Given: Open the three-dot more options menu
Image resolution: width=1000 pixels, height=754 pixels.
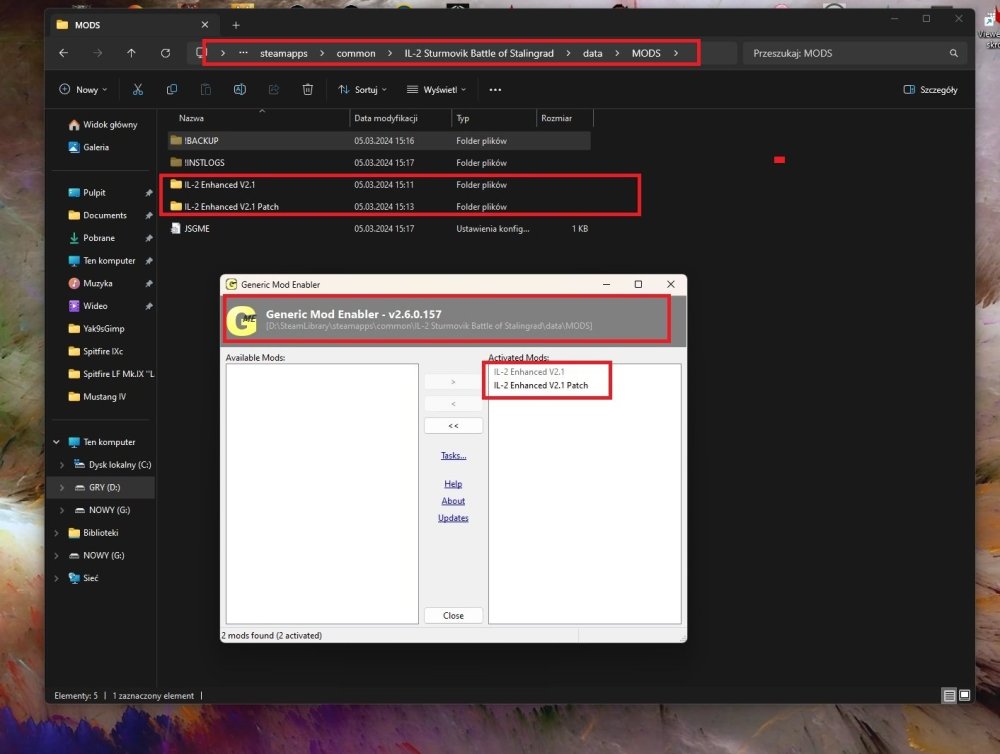Looking at the screenshot, I should (x=495, y=90).
